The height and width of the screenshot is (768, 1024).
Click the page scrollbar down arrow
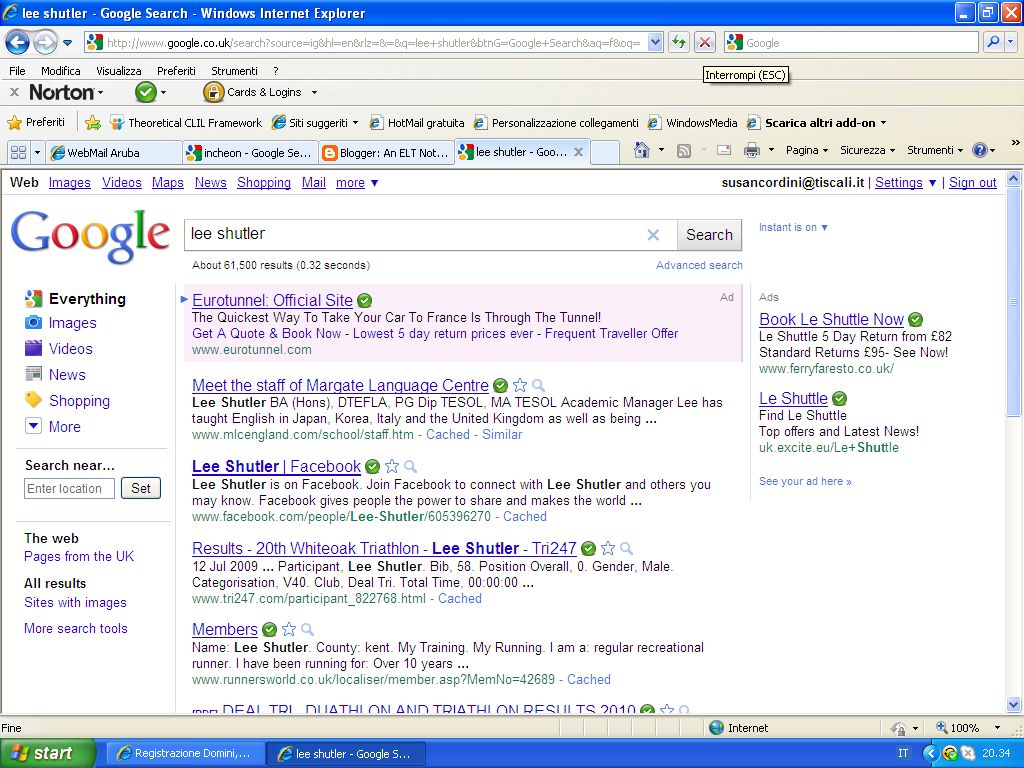(1014, 705)
